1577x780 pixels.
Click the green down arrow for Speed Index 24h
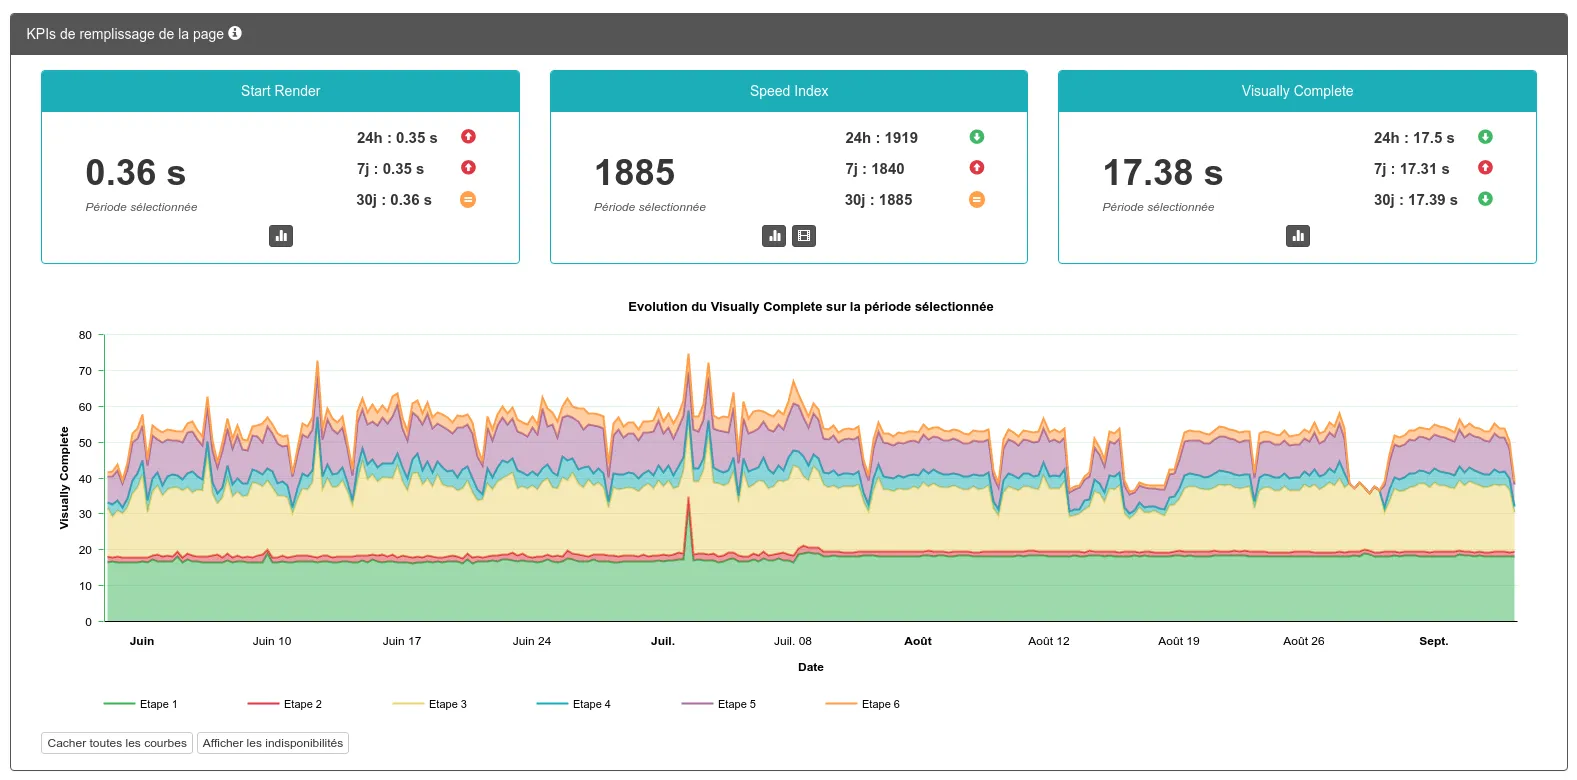click(977, 137)
